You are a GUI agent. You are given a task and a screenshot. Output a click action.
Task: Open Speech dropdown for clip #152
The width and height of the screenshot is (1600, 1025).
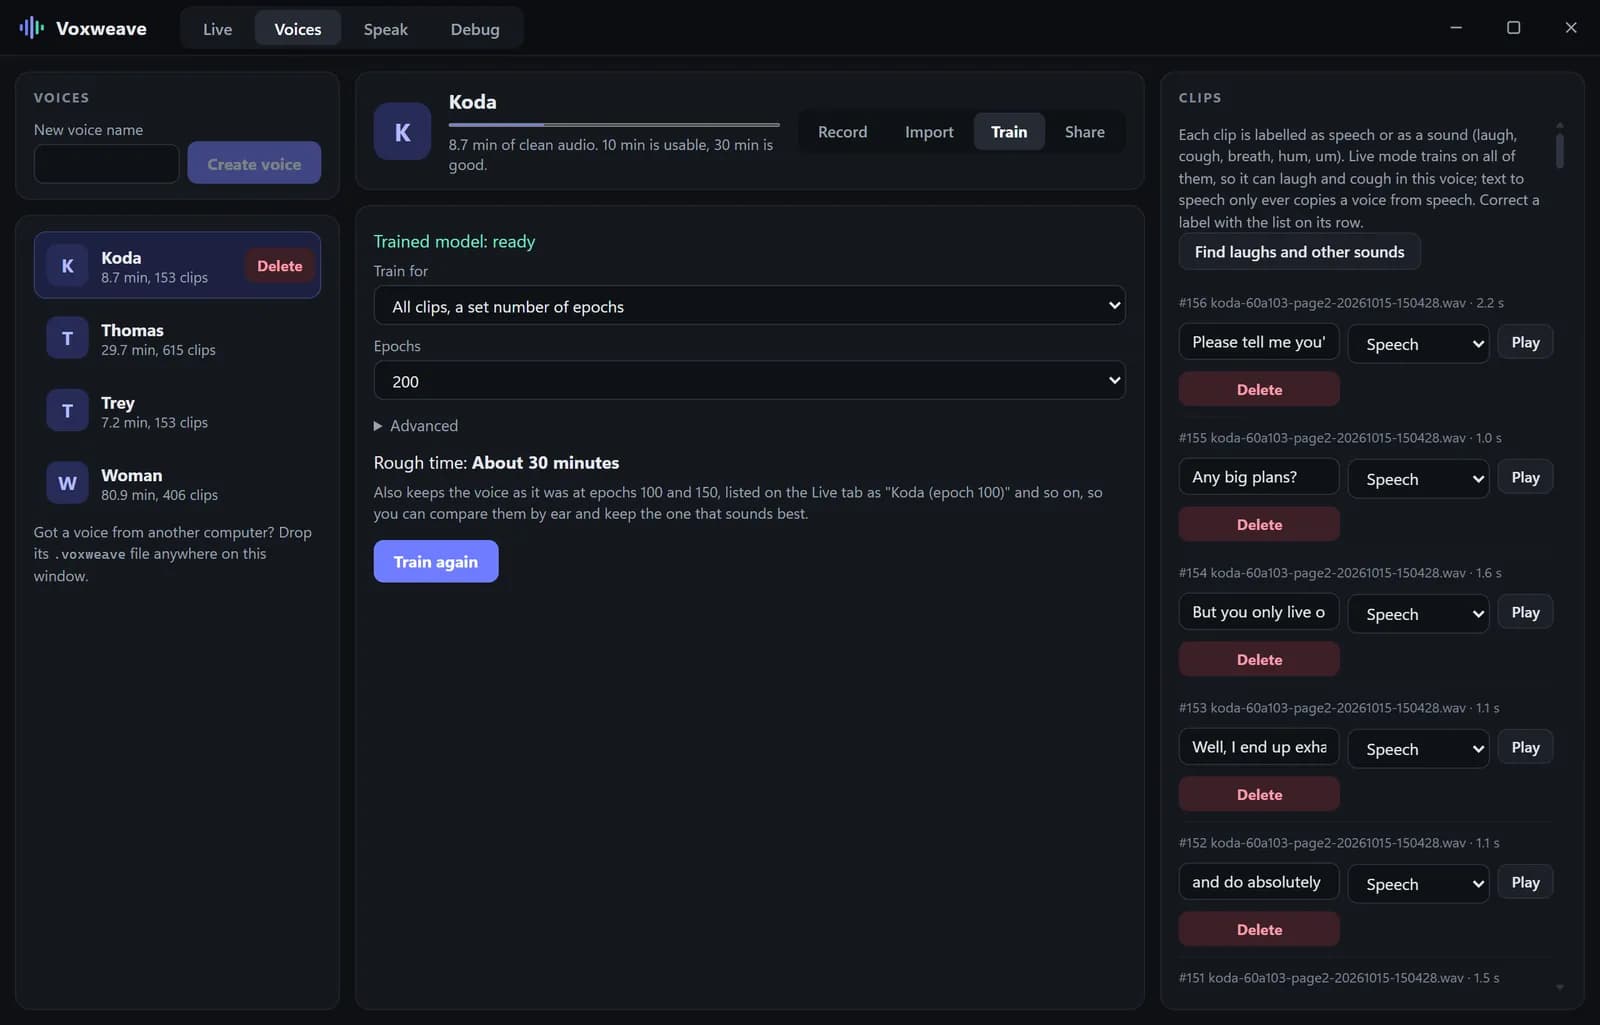[1418, 884]
